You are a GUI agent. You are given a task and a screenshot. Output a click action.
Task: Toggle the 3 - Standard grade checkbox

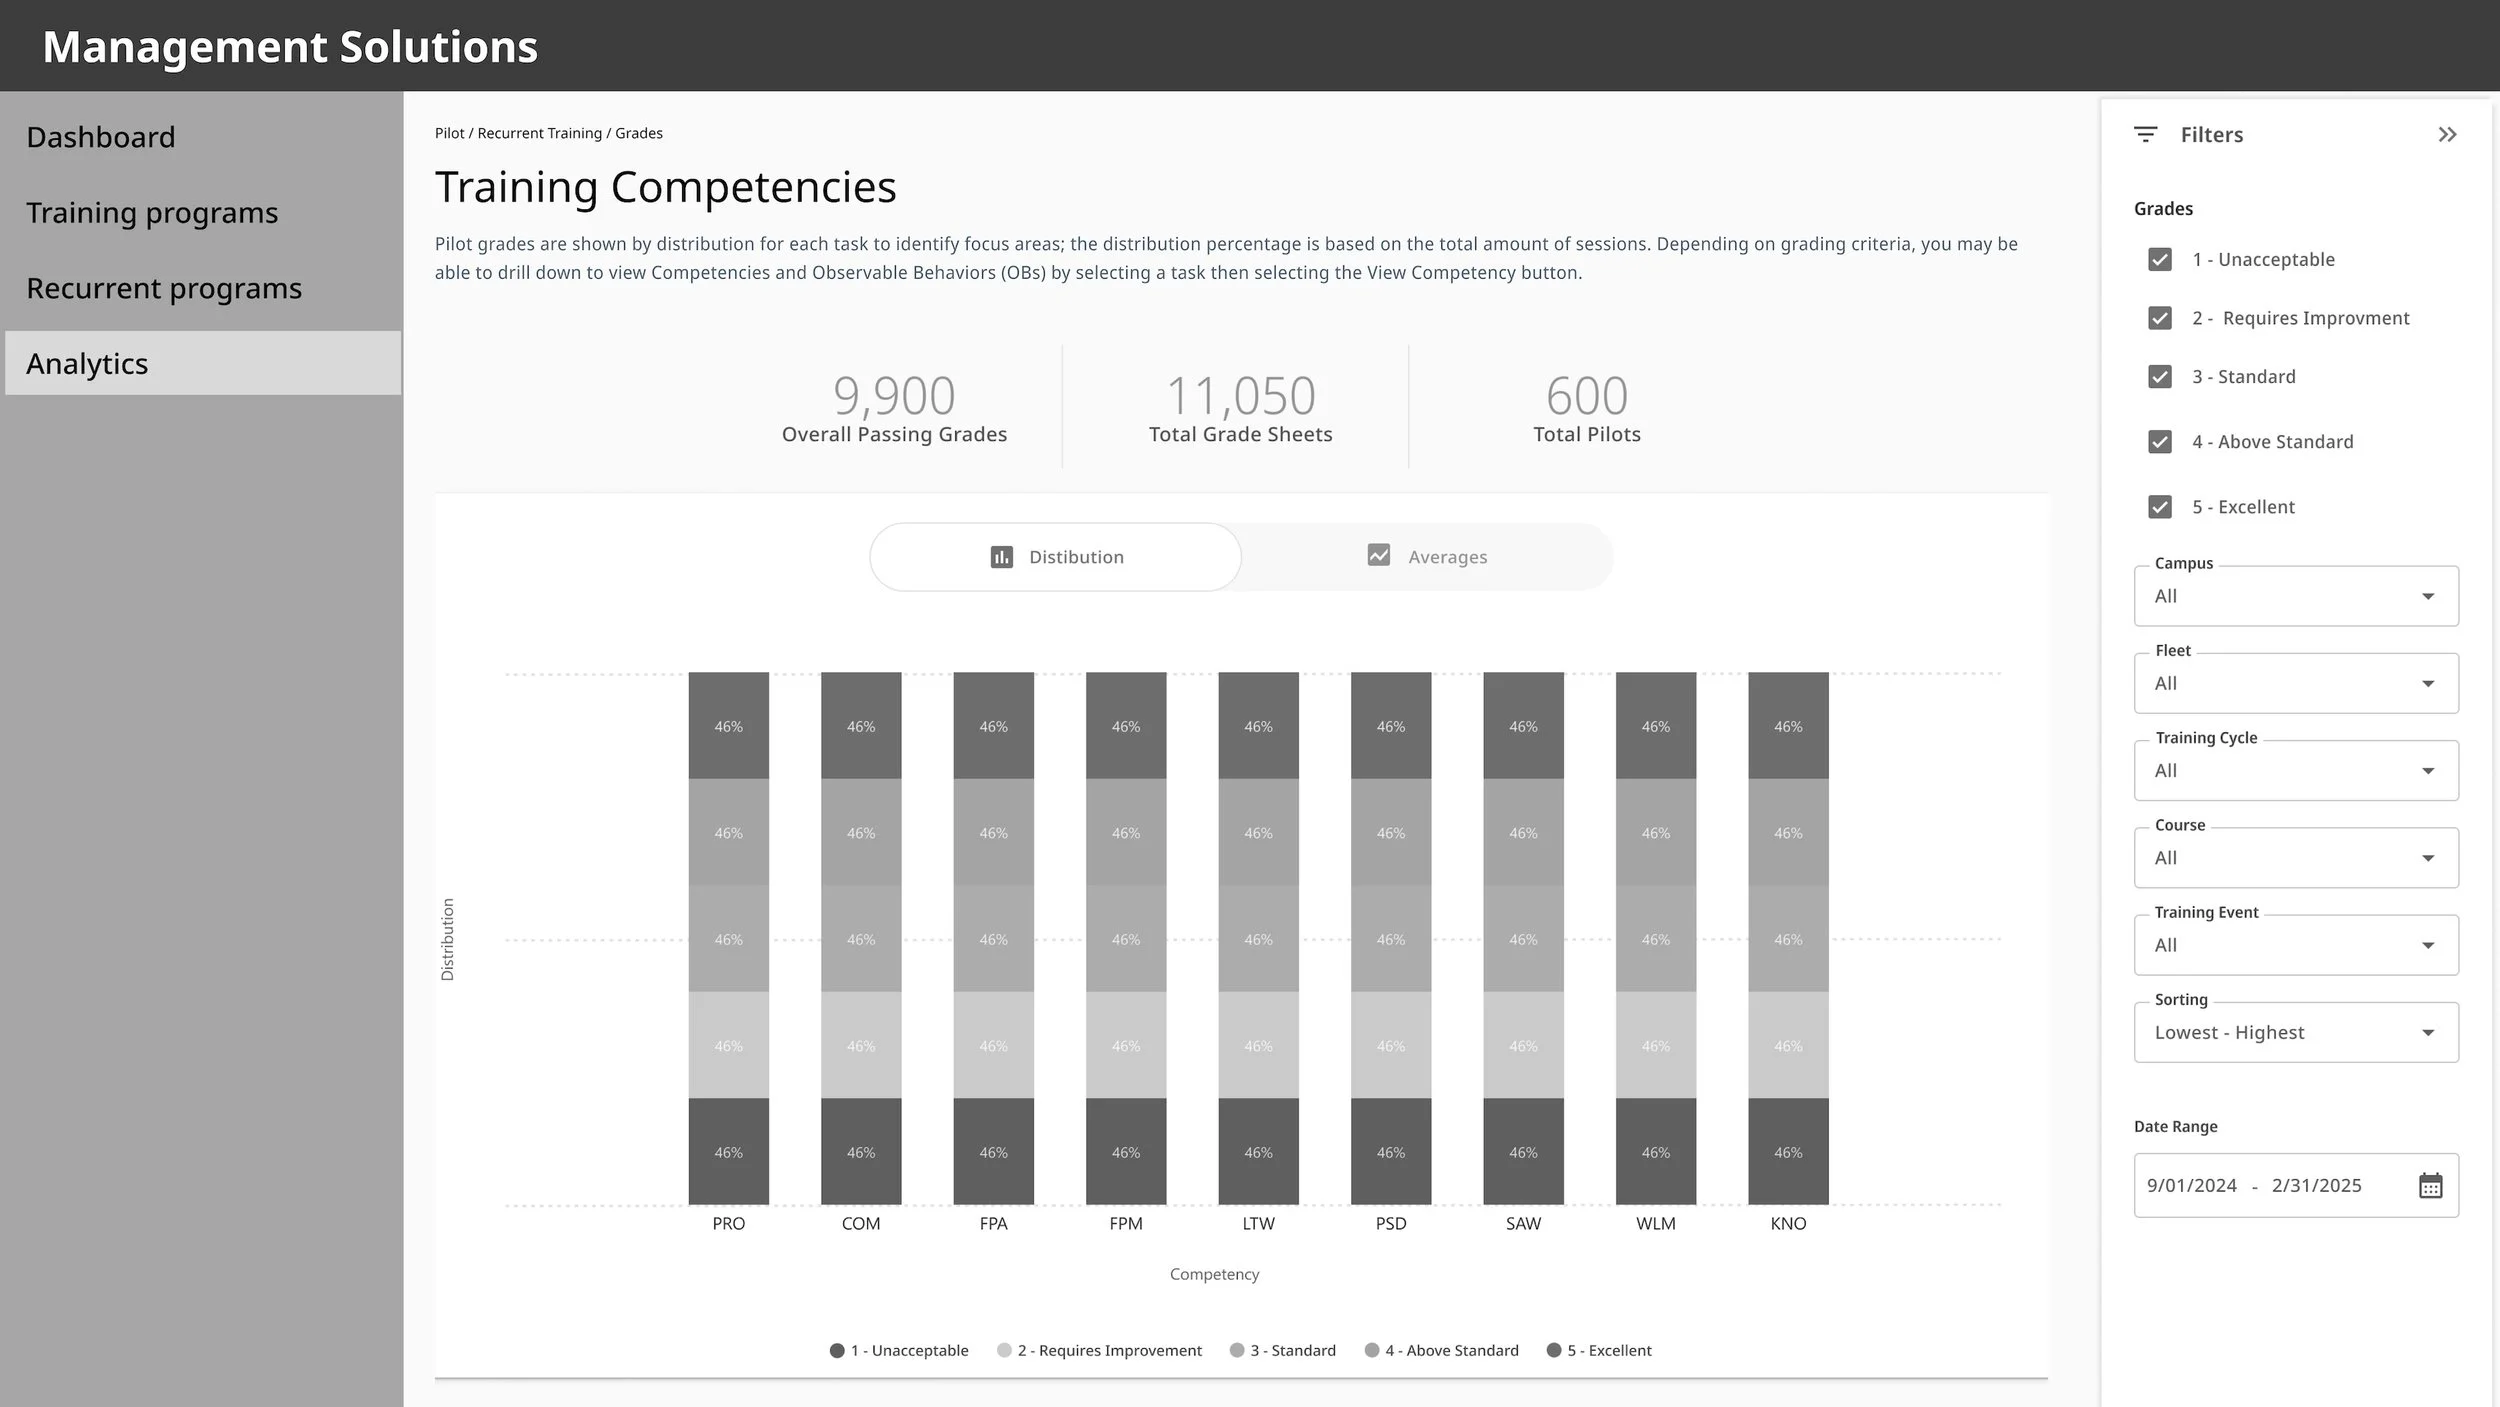pos(2160,377)
